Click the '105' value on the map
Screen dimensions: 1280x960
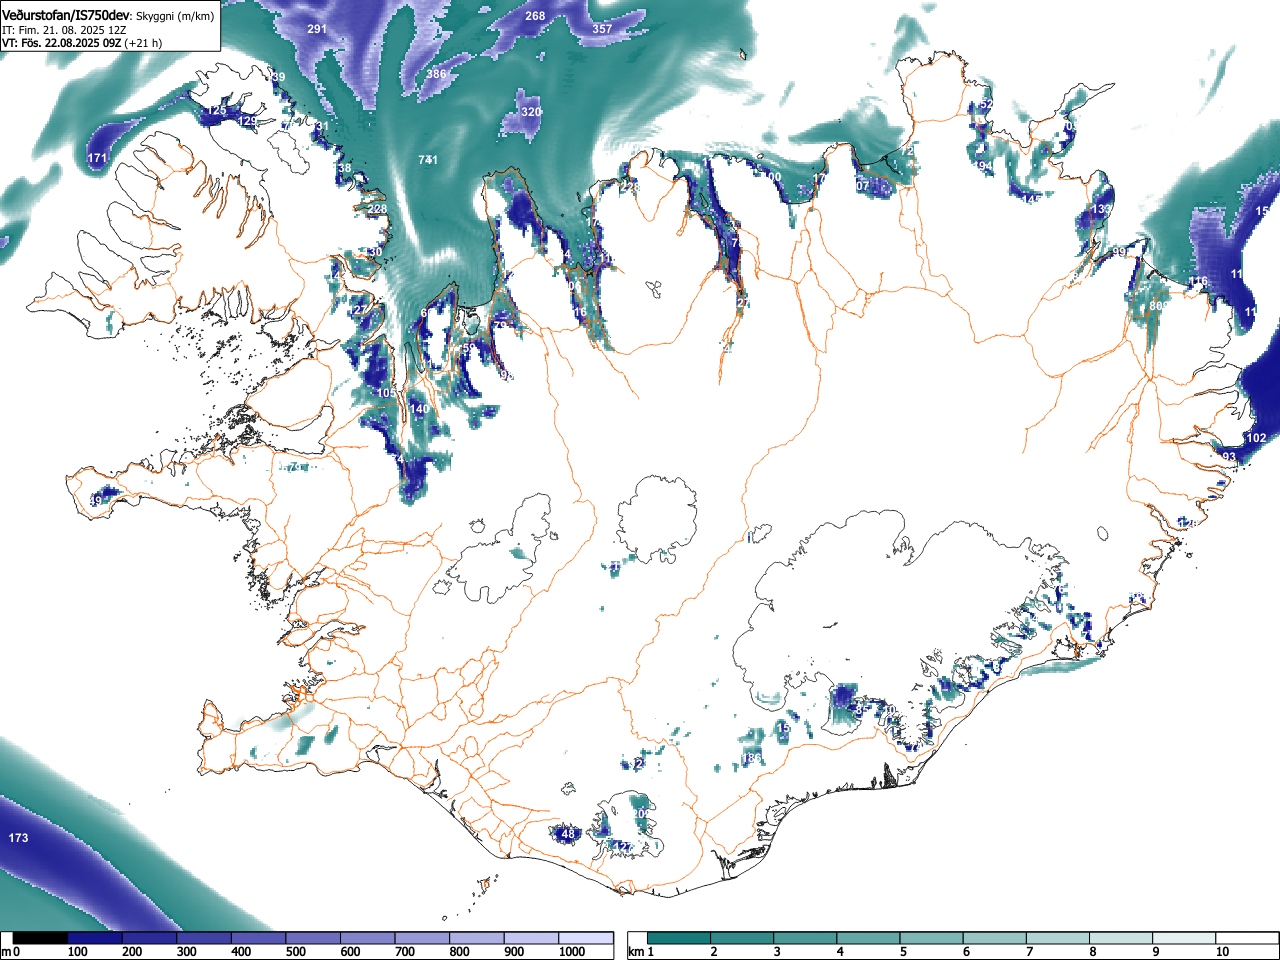pos(386,393)
